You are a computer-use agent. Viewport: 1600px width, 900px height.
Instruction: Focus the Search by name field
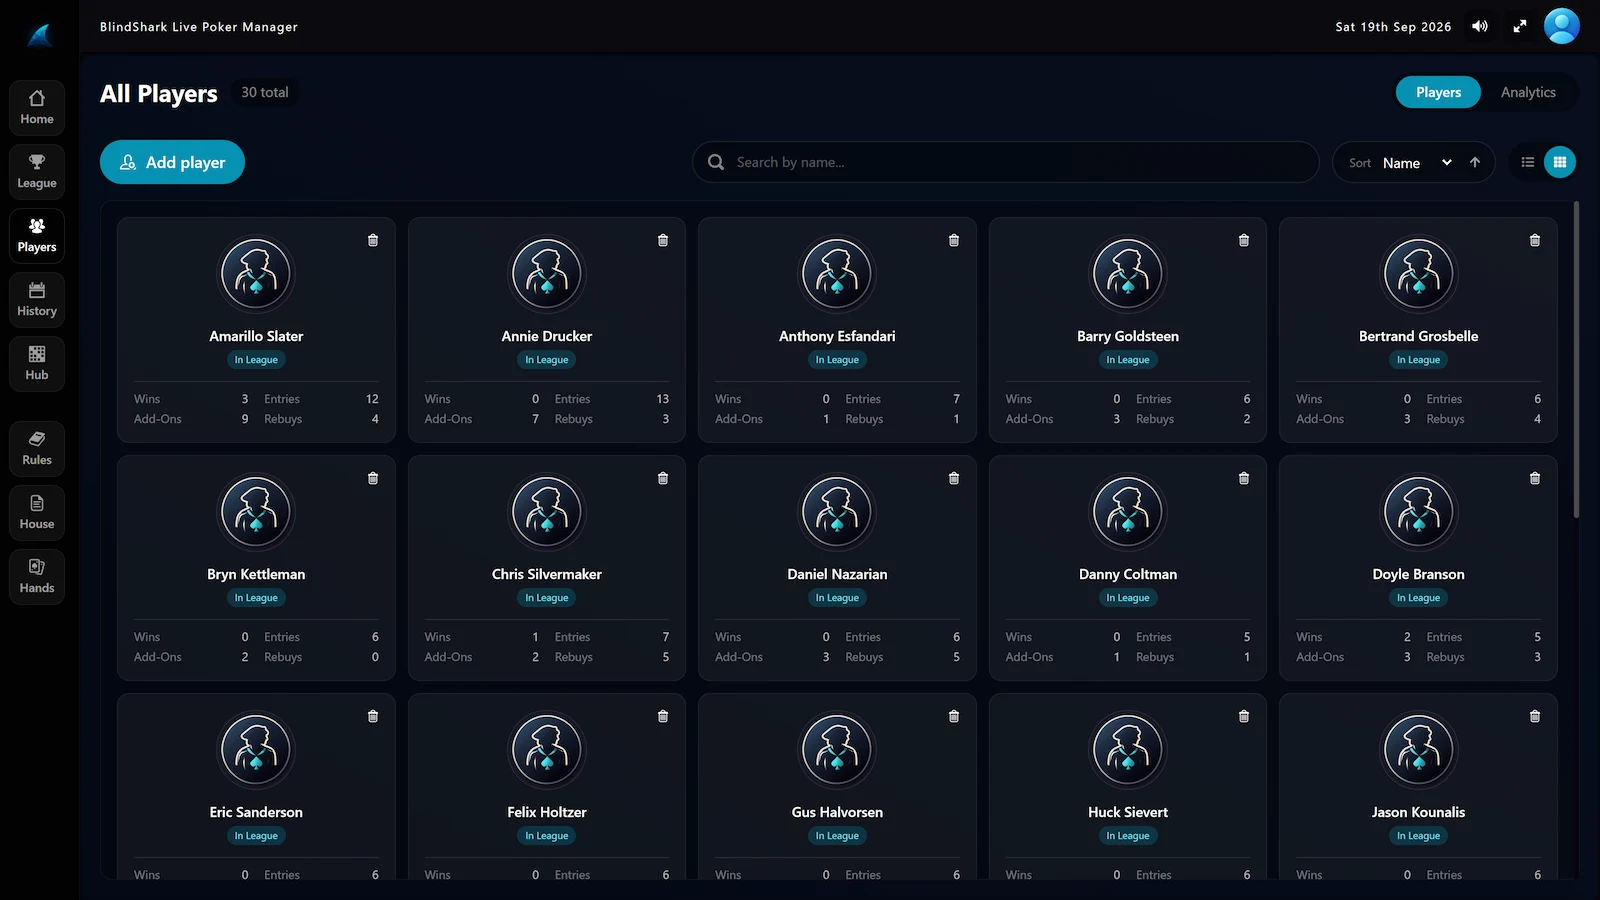[x=1005, y=162]
